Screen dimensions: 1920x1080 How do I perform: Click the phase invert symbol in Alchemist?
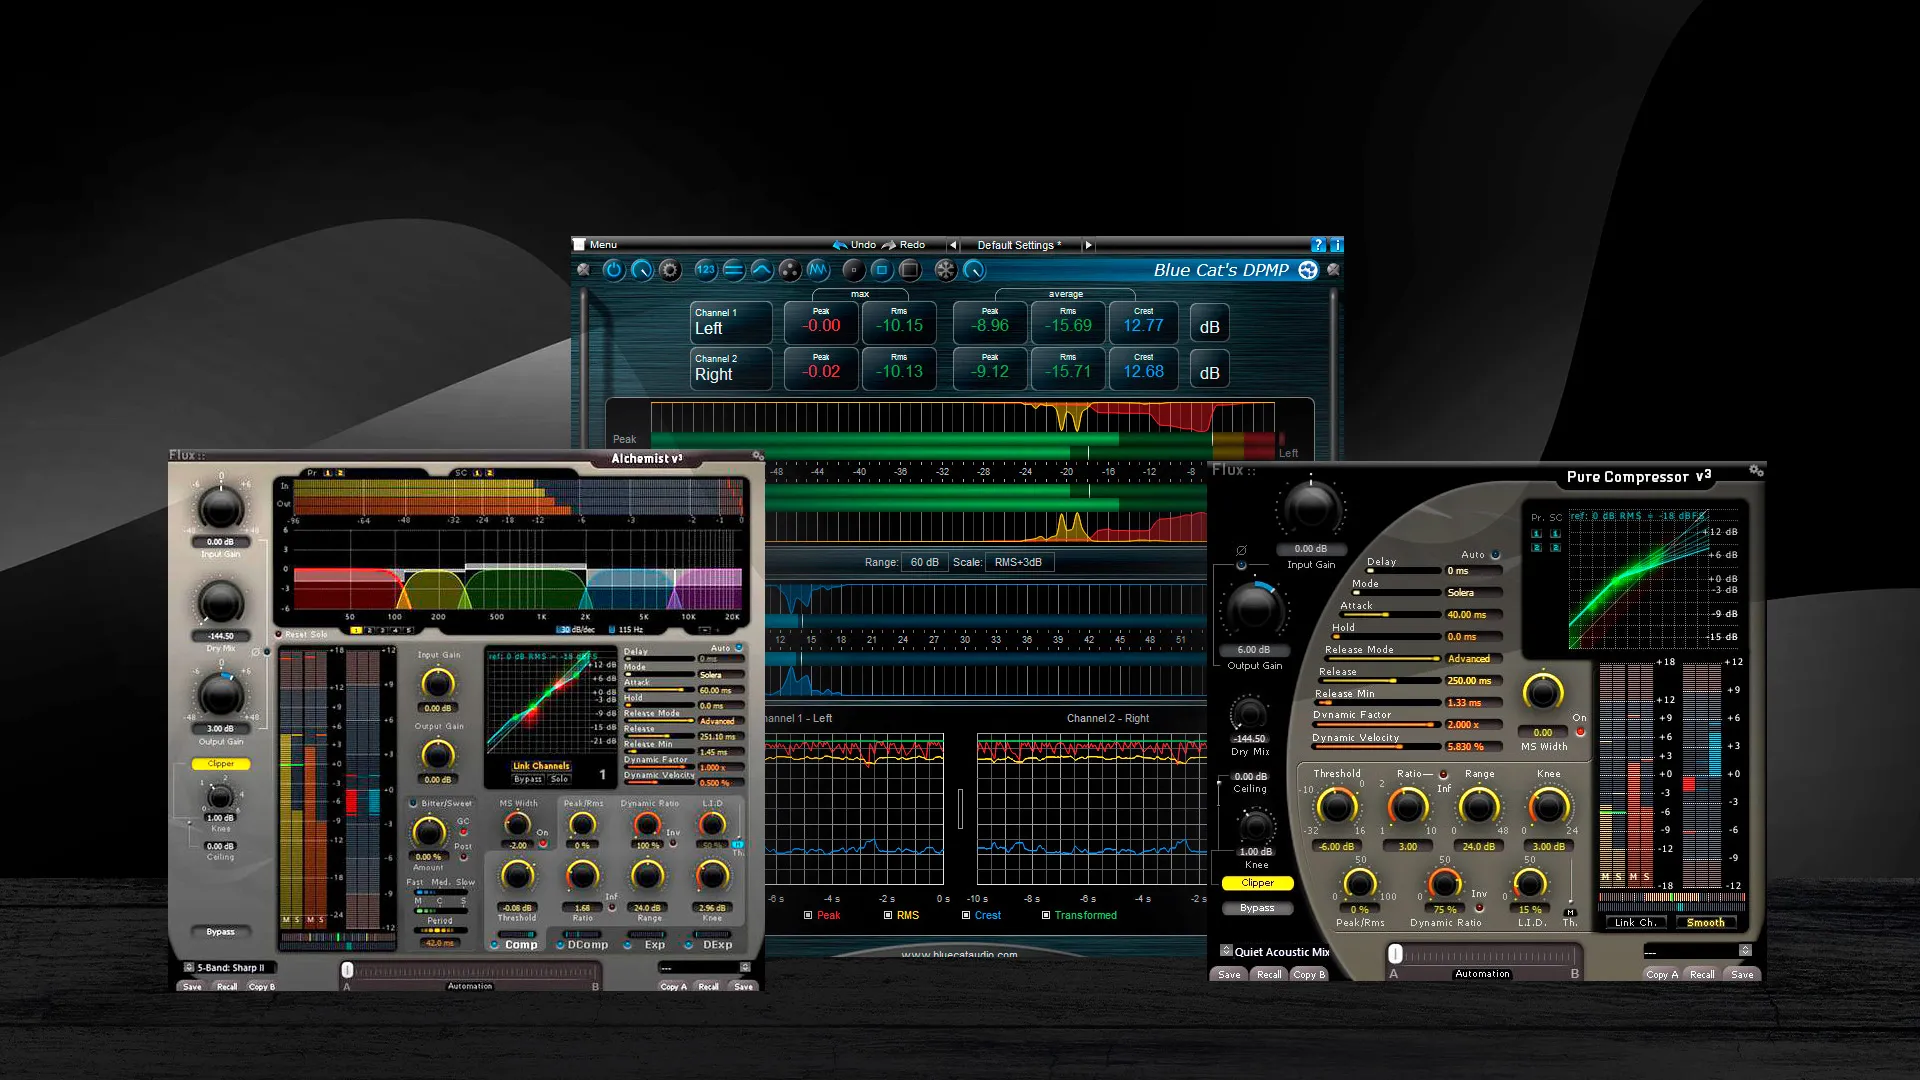(256, 652)
